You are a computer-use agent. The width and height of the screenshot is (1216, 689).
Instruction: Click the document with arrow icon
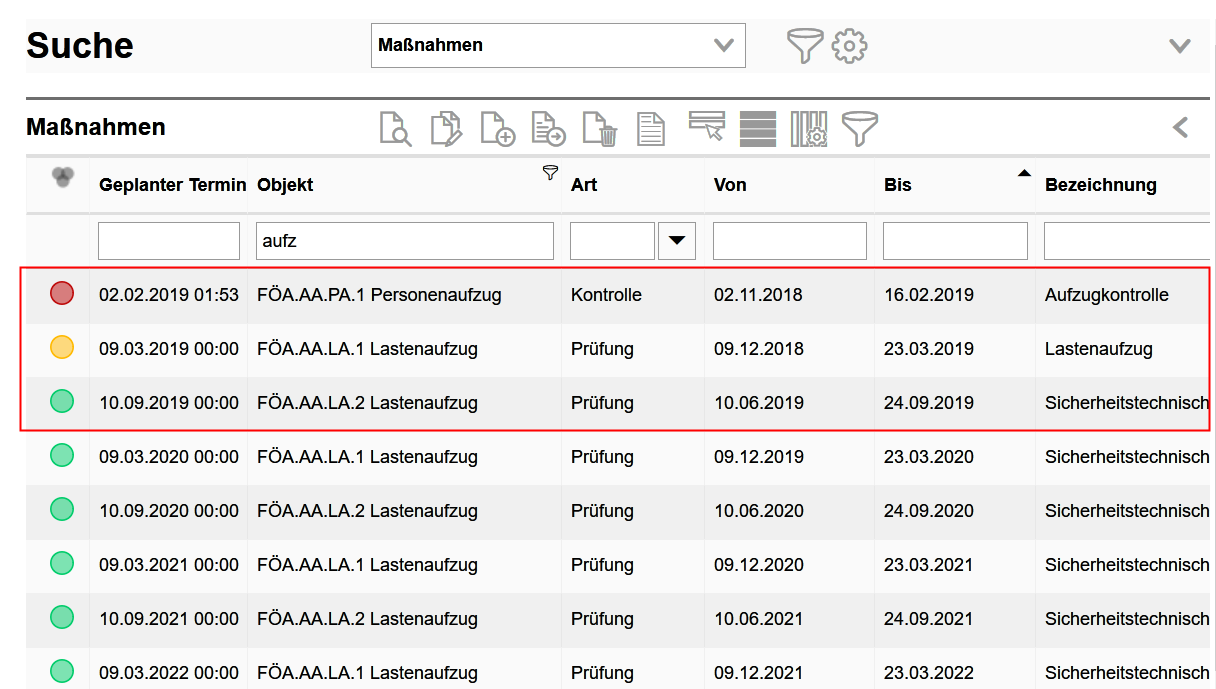coord(548,129)
